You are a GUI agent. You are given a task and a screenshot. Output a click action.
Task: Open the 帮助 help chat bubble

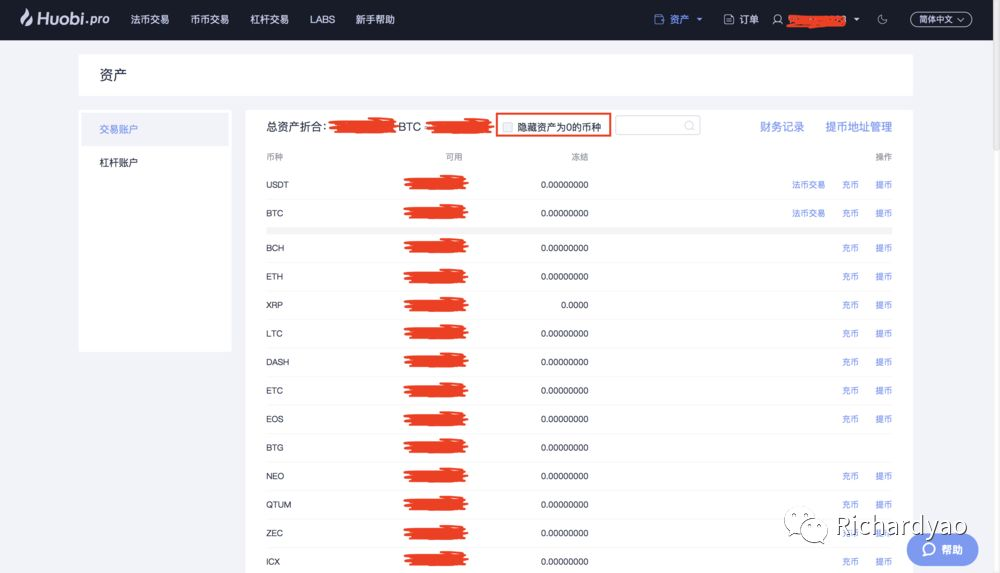pyautogui.click(x=942, y=549)
